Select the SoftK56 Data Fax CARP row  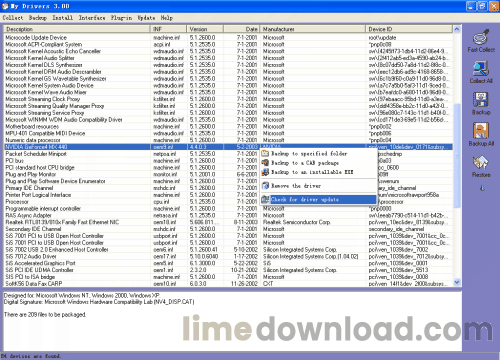pos(228,284)
